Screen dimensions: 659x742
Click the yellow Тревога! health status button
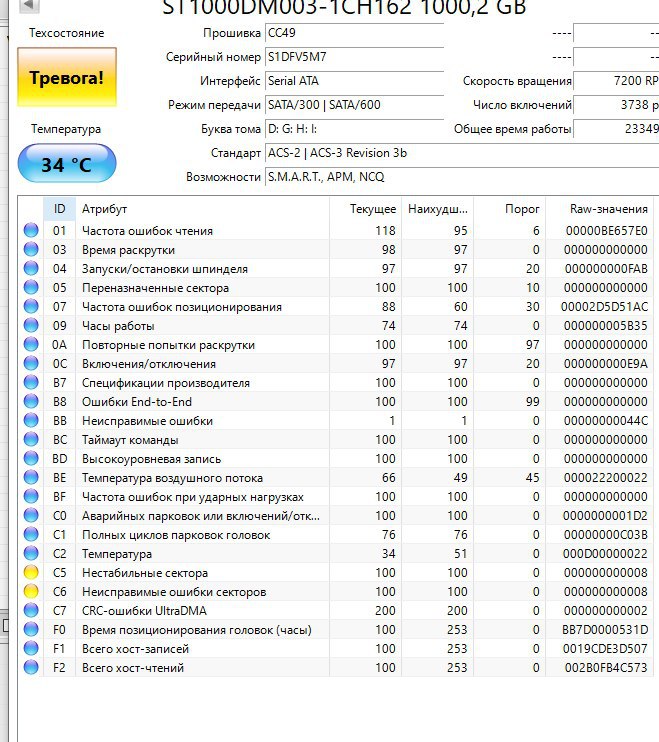(67, 77)
